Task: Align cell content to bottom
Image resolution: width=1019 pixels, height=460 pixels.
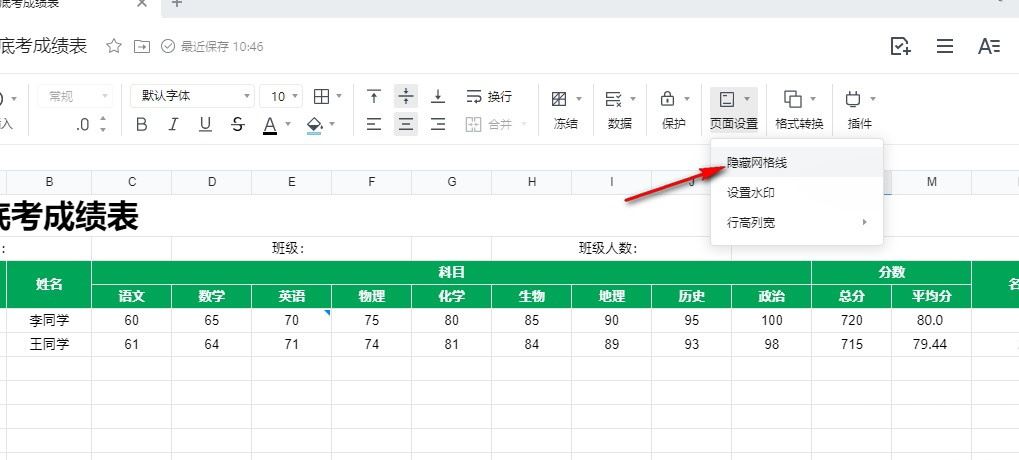Action: (438, 97)
